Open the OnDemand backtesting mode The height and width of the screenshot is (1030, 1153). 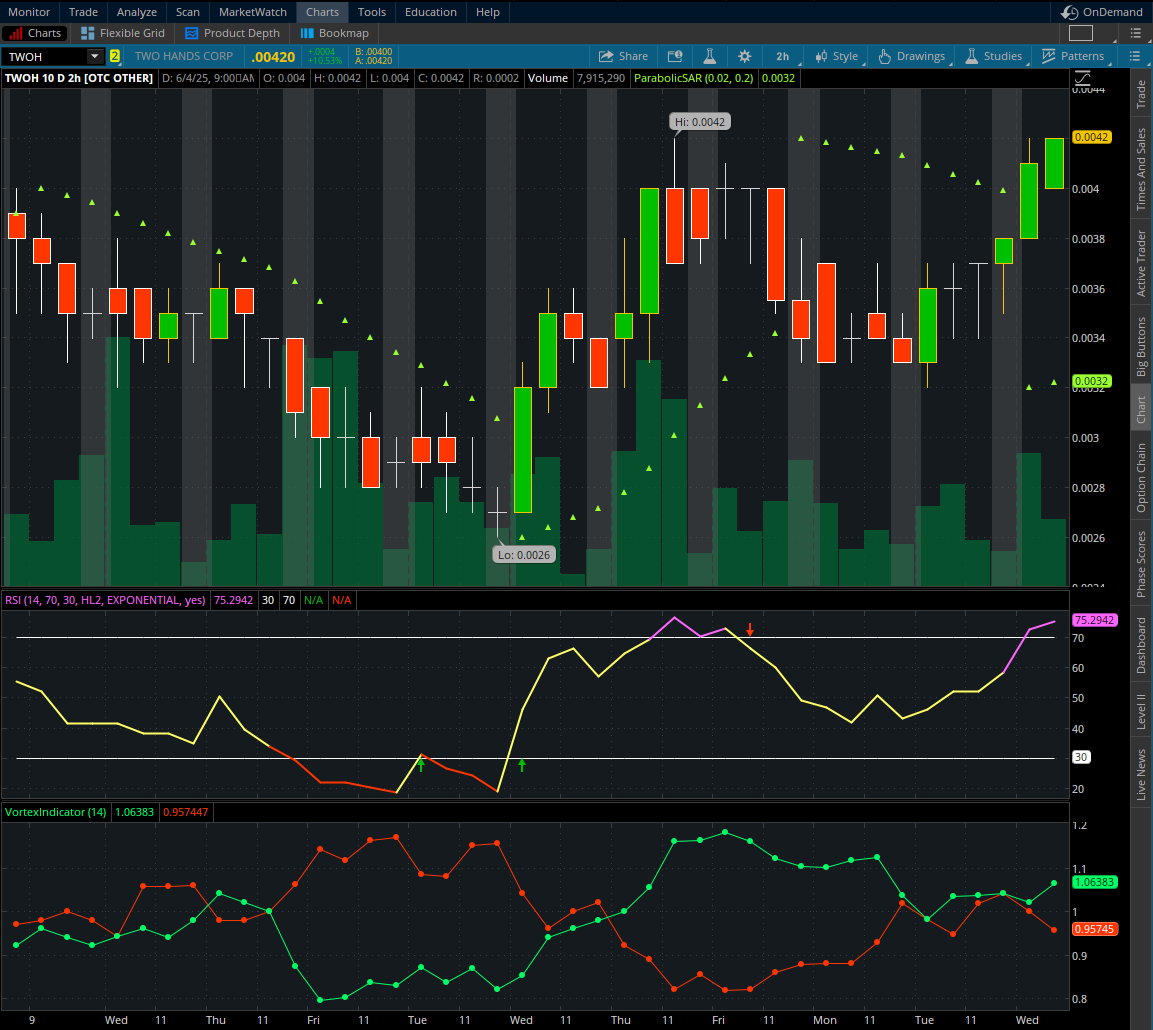(x=1102, y=12)
